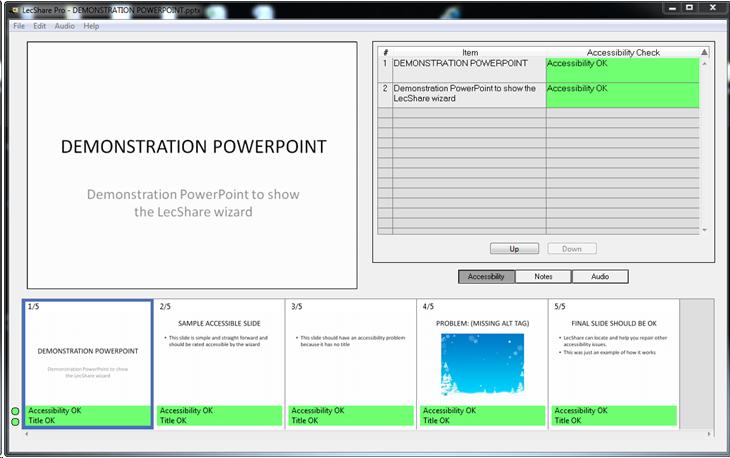The height and width of the screenshot is (458, 730).
Task: Minimize the LecShare Pro window
Action: pos(672,8)
